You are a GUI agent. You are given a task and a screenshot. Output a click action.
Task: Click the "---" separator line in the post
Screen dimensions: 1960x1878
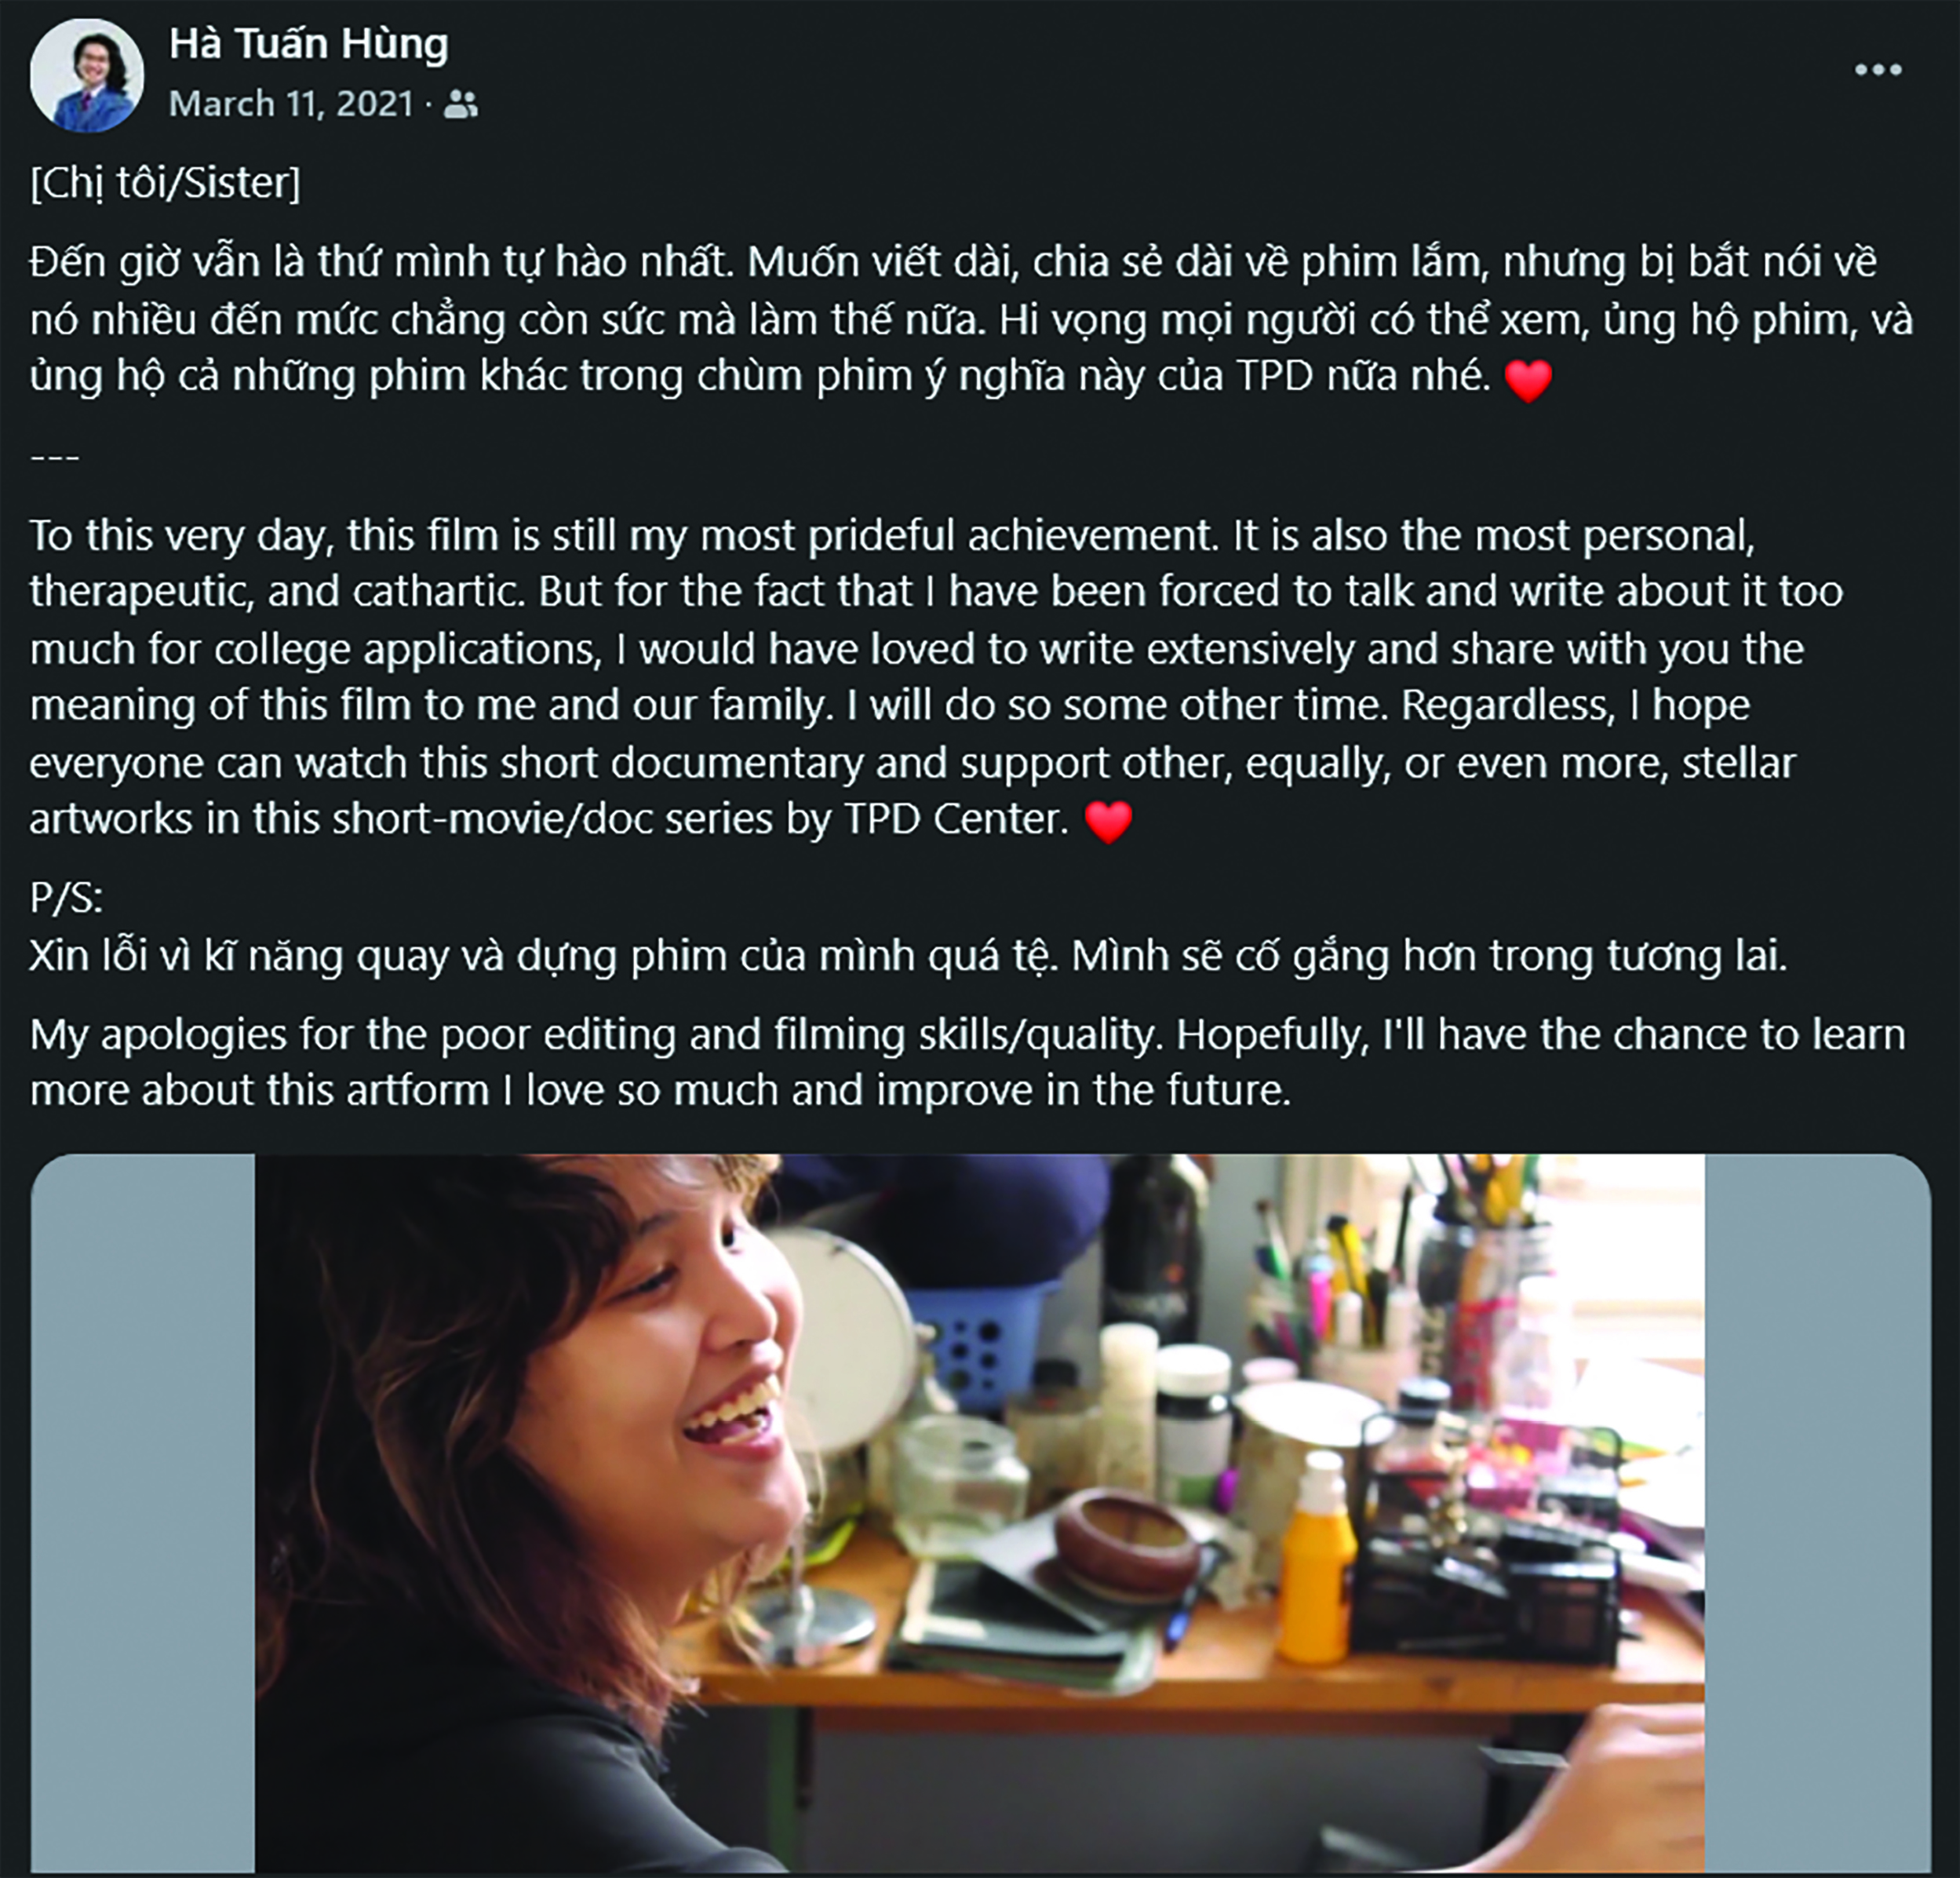coord(55,458)
